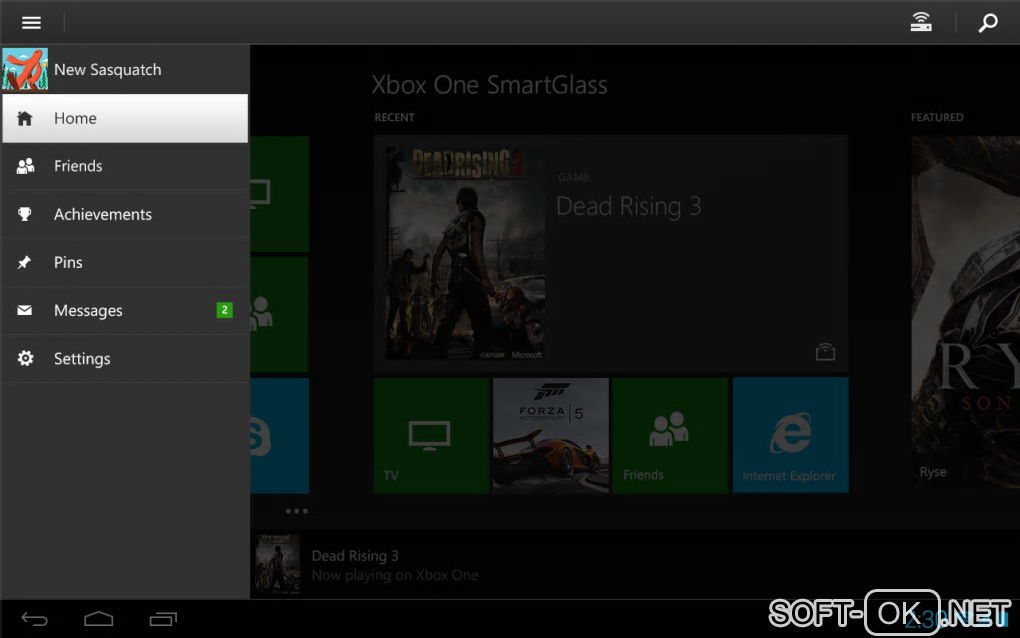Open the TV tile
1020x638 pixels.
(431, 435)
